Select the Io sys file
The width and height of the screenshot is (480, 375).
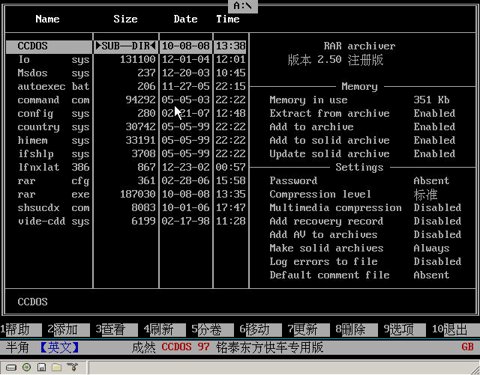tap(126, 60)
